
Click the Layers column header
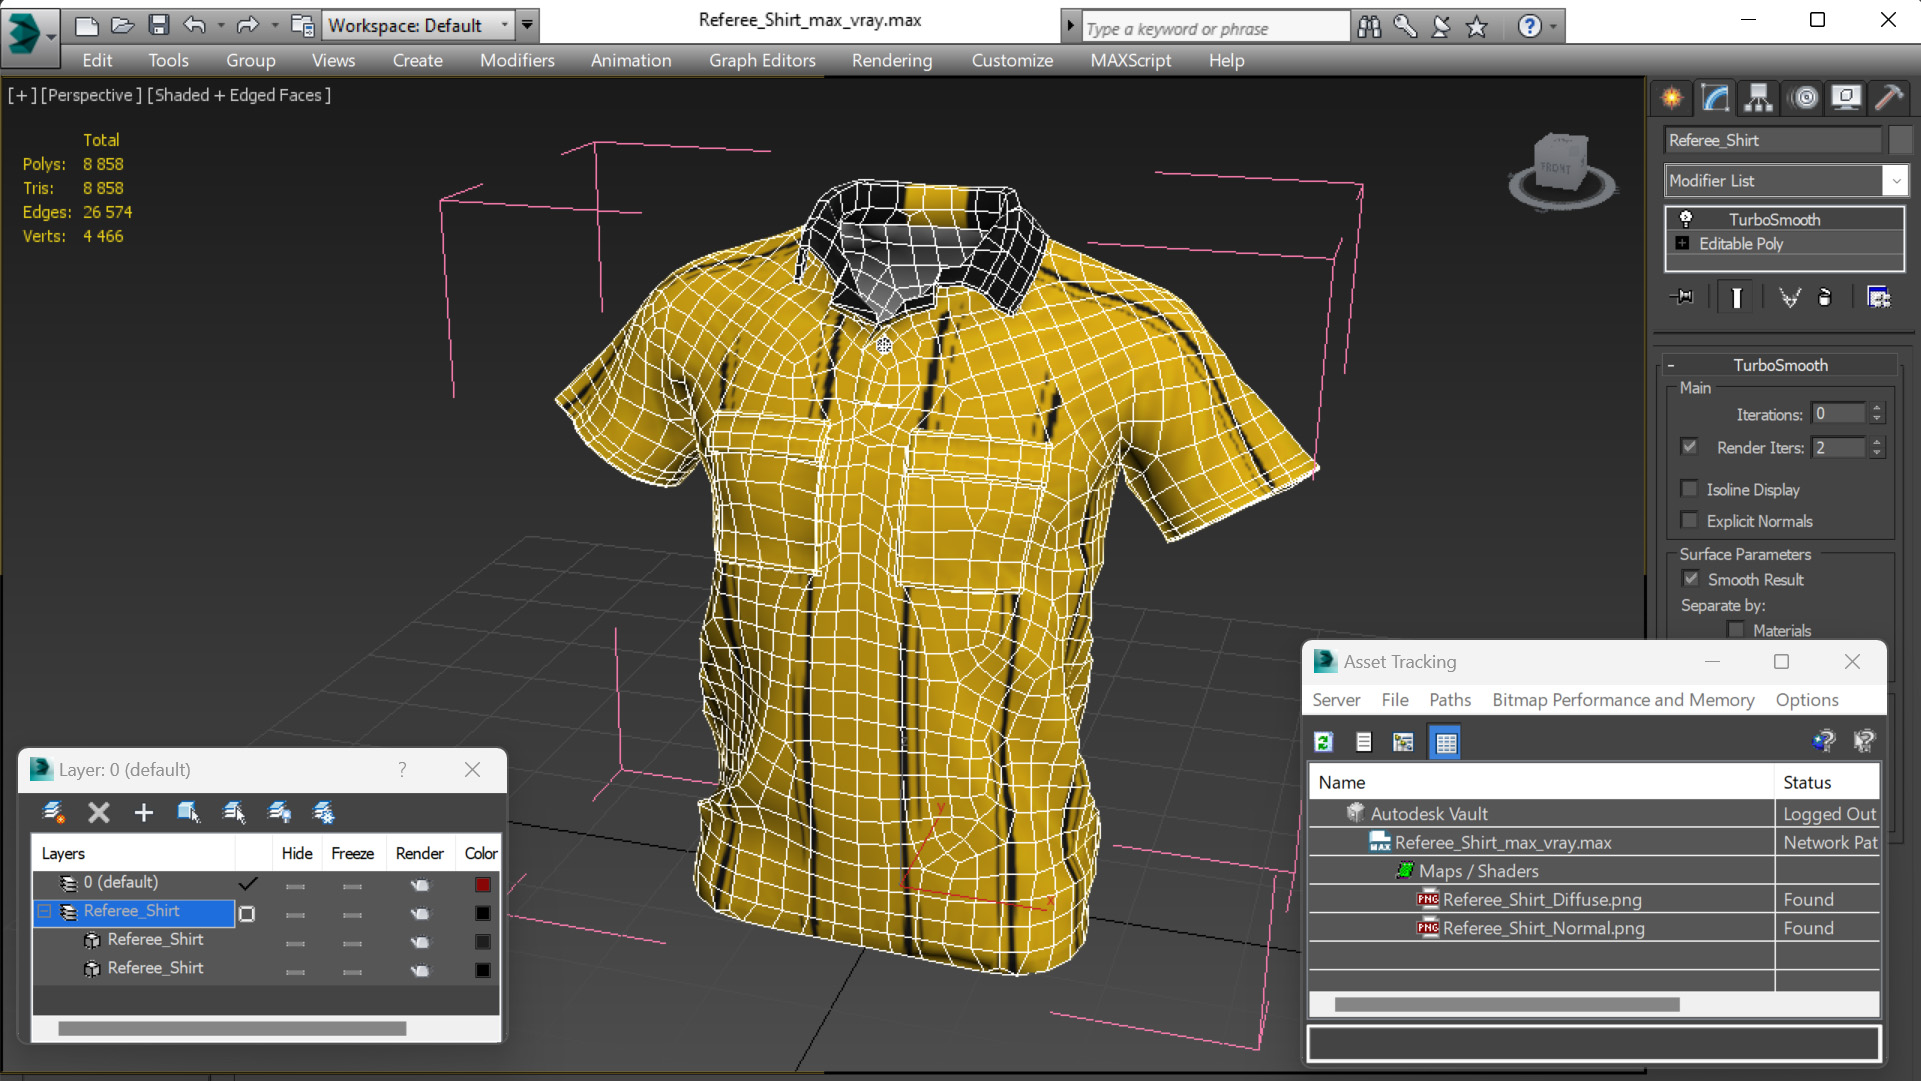tap(134, 853)
